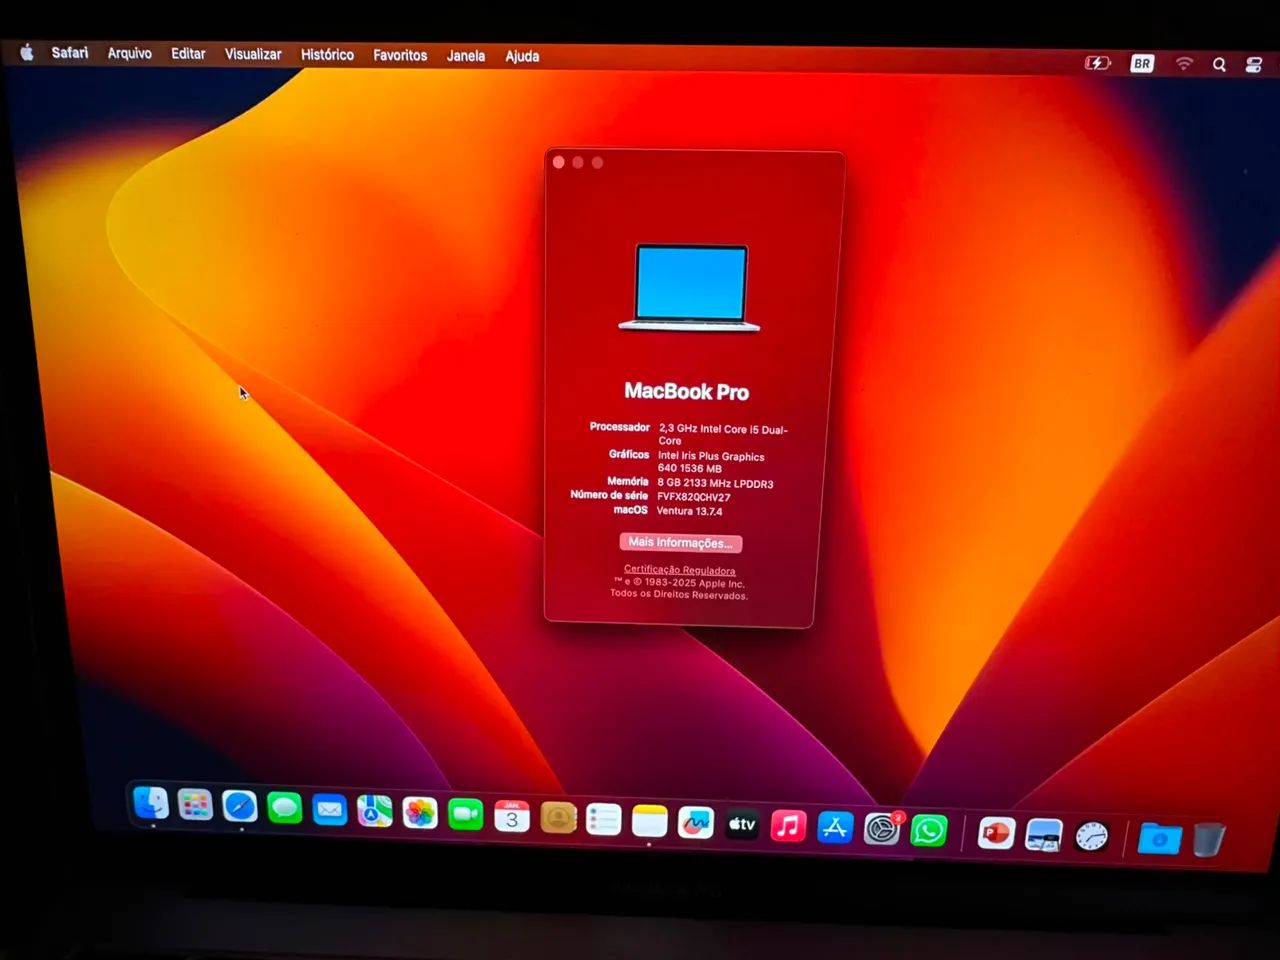
Task: Open the Apple menu
Action: [x=27, y=52]
